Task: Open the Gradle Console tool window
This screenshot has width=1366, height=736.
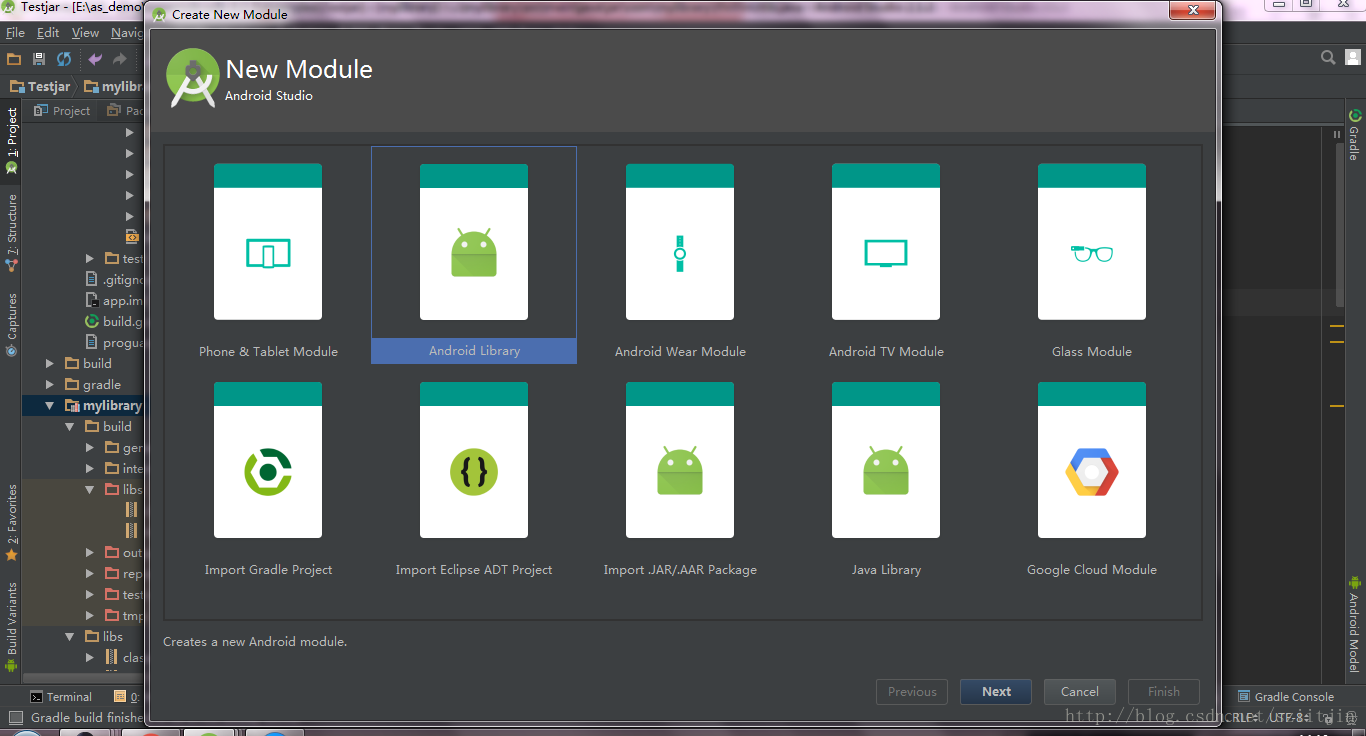Action: (x=1286, y=697)
